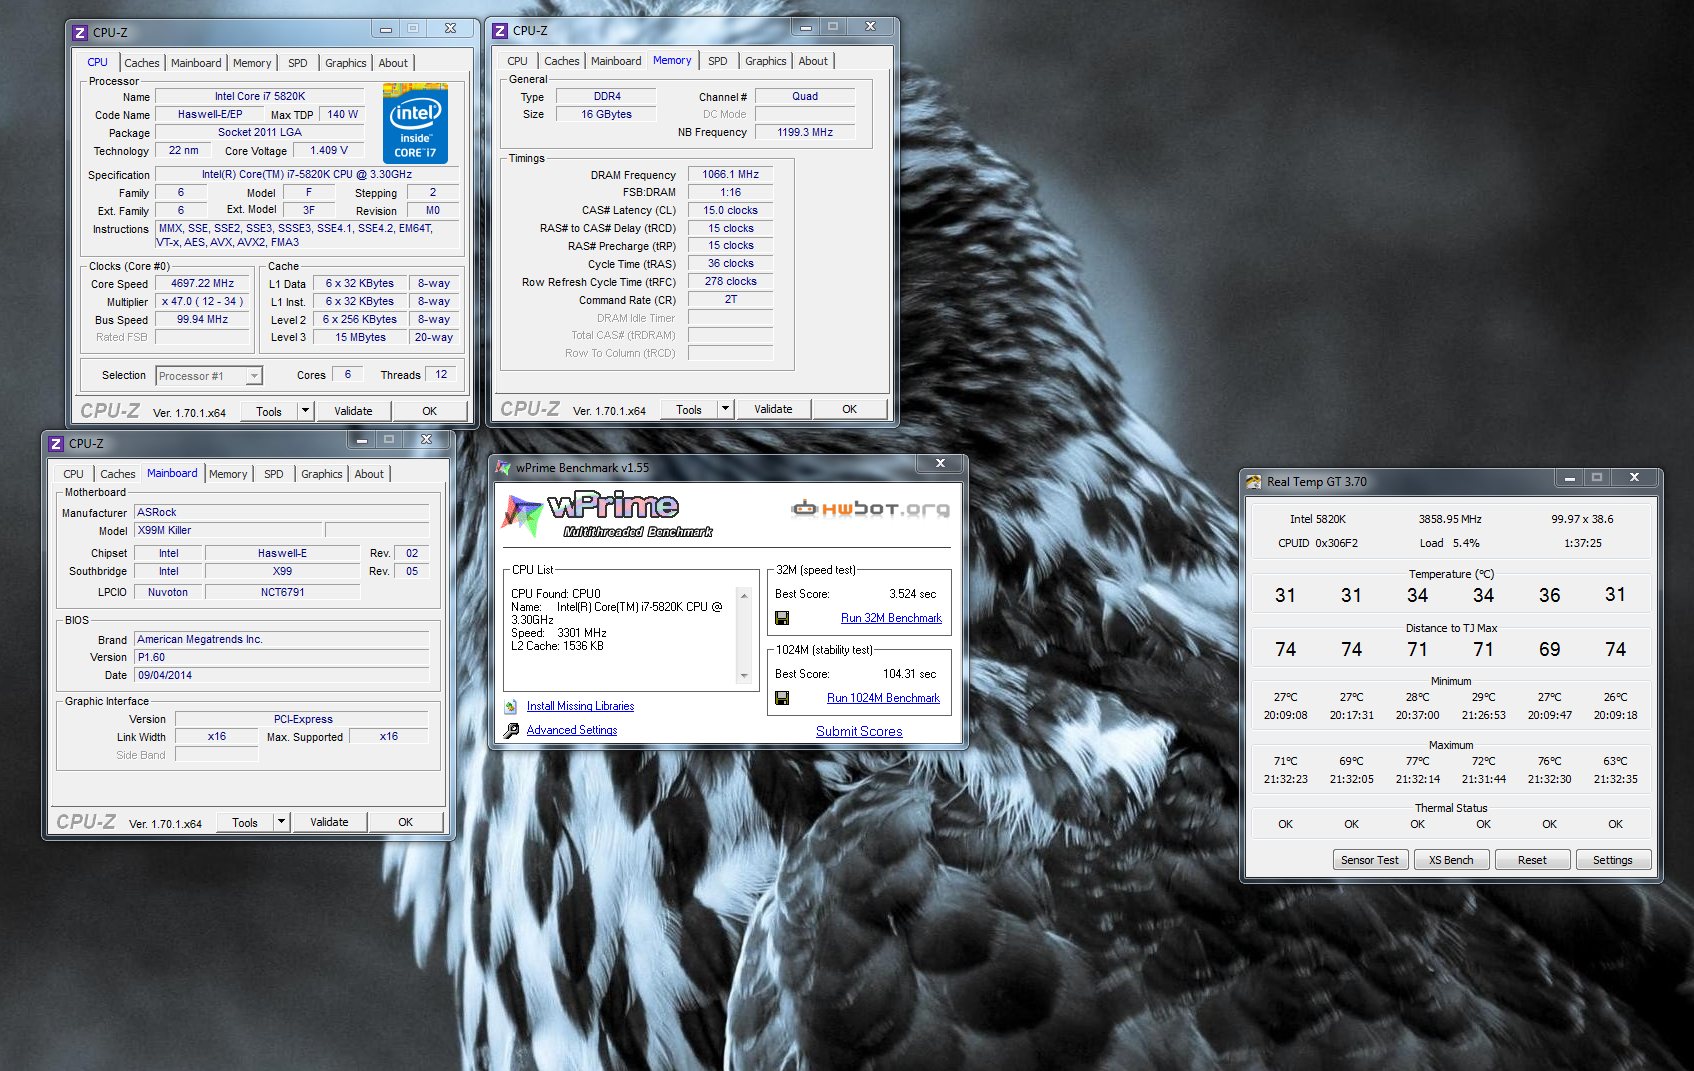1694x1071 pixels.
Task: Open About tab in CPU-Z Mainboard window
Action: coord(369,474)
